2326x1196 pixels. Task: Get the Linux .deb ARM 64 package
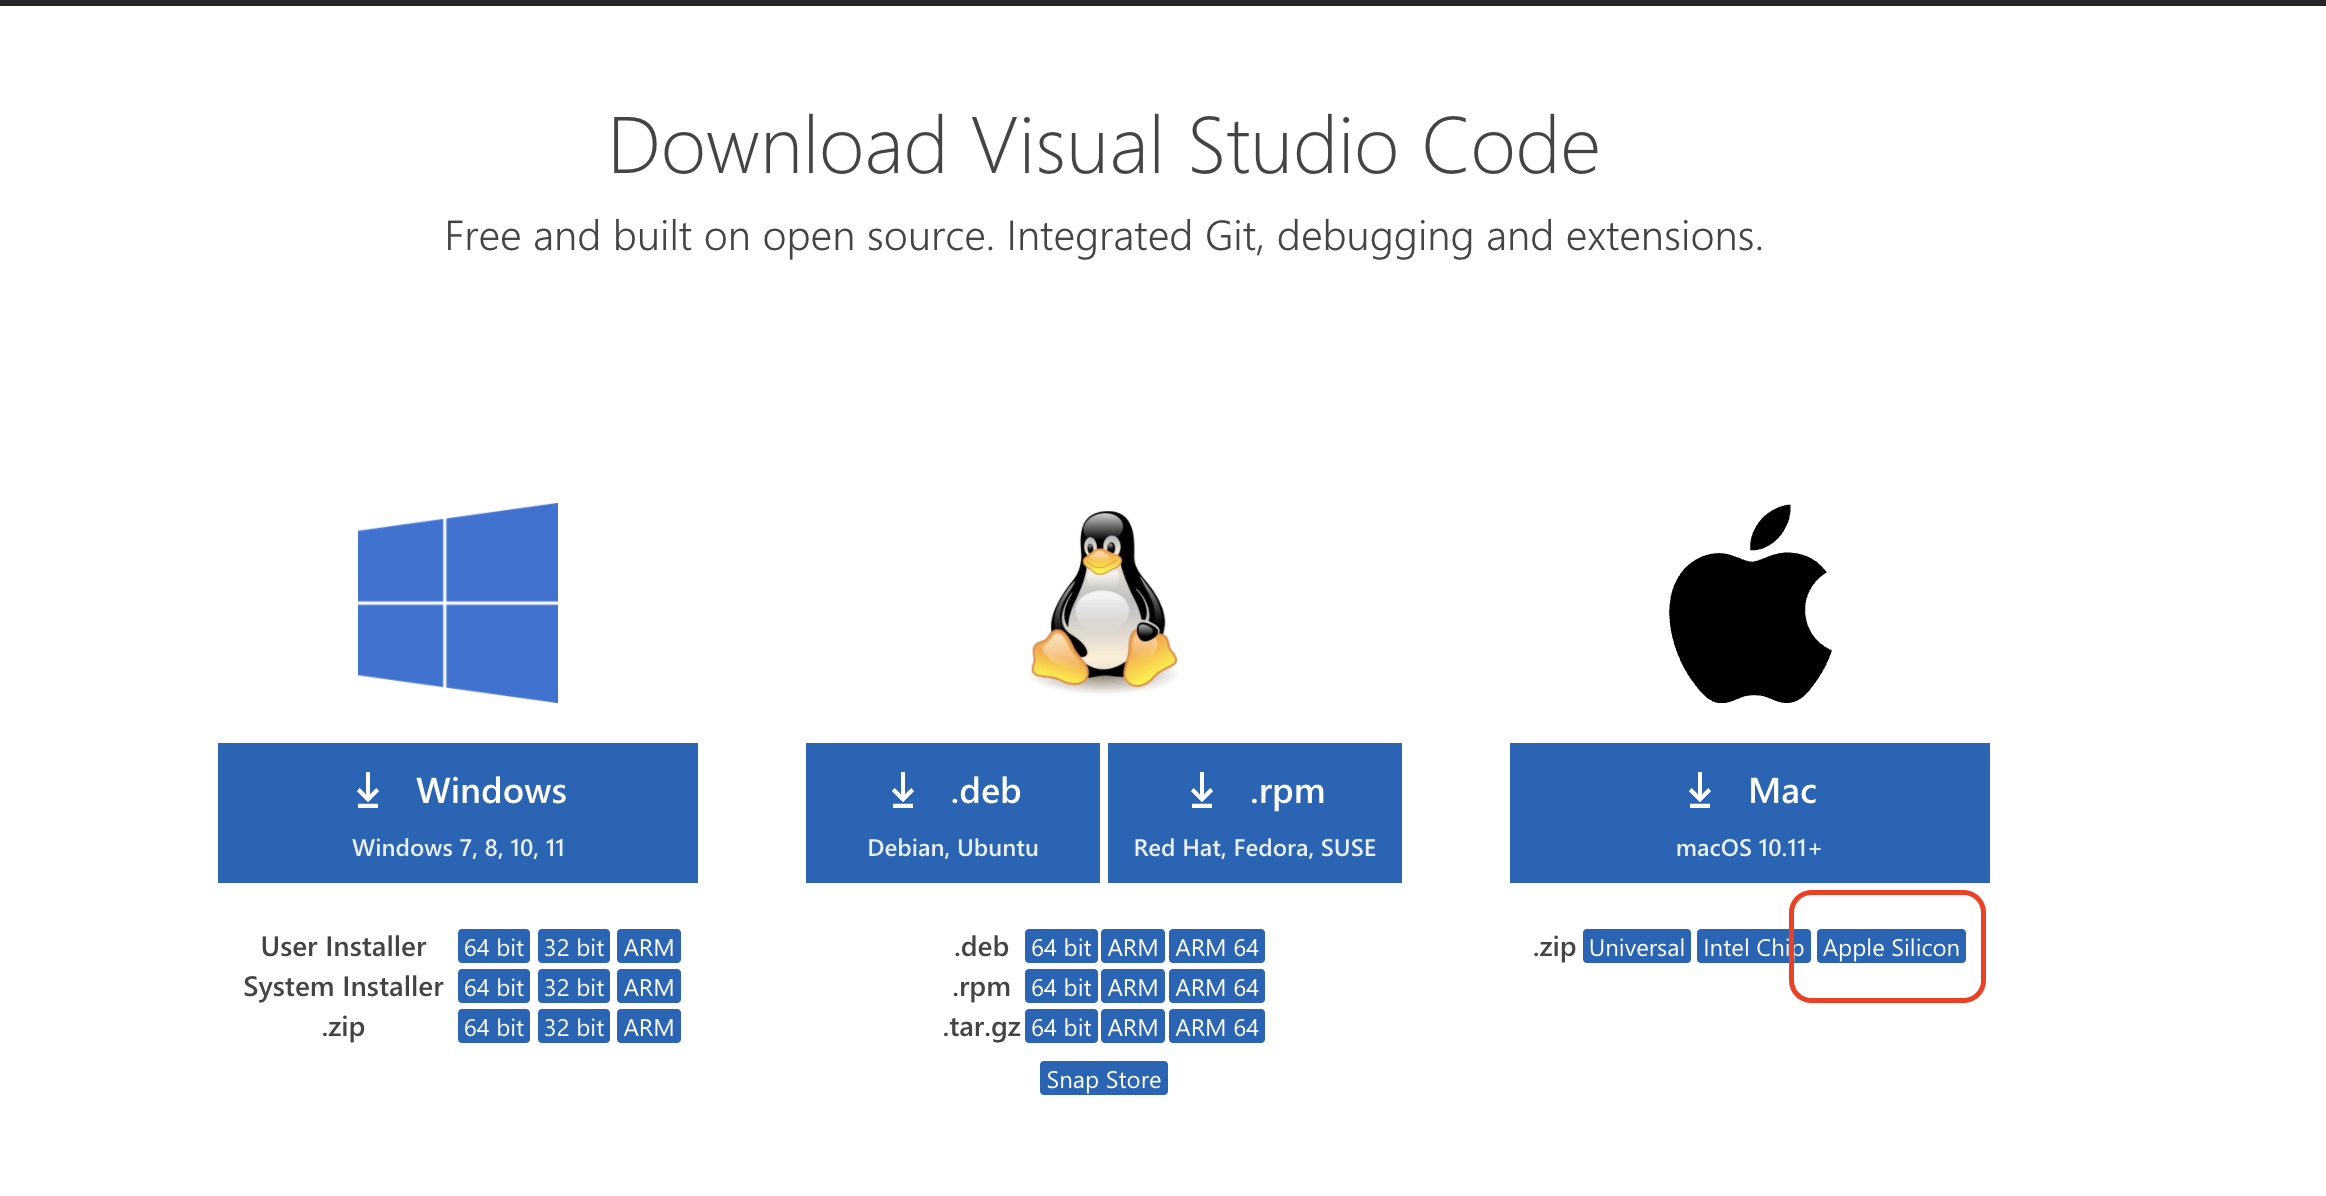(1216, 947)
